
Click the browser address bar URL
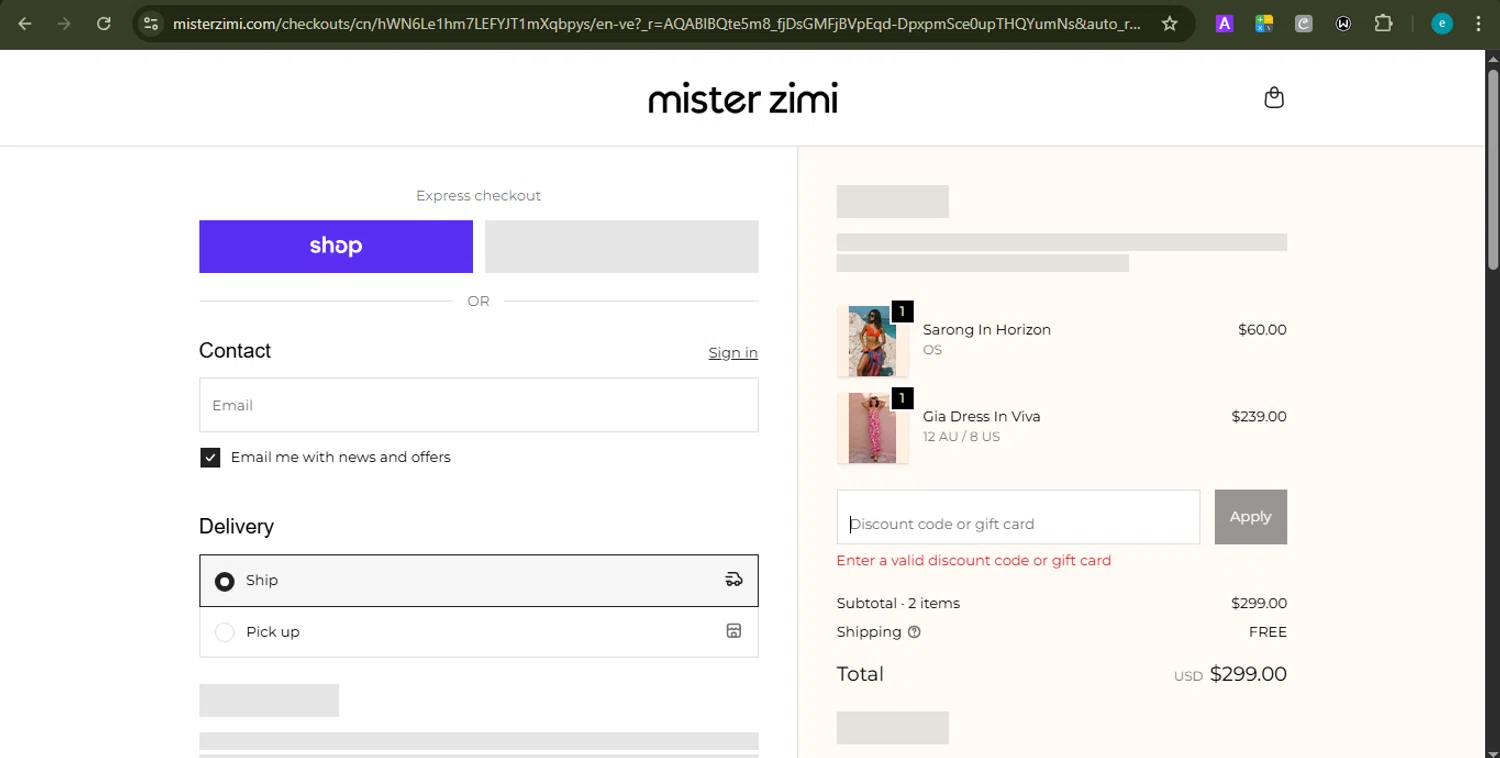pyautogui.click(x=656, y=24)
